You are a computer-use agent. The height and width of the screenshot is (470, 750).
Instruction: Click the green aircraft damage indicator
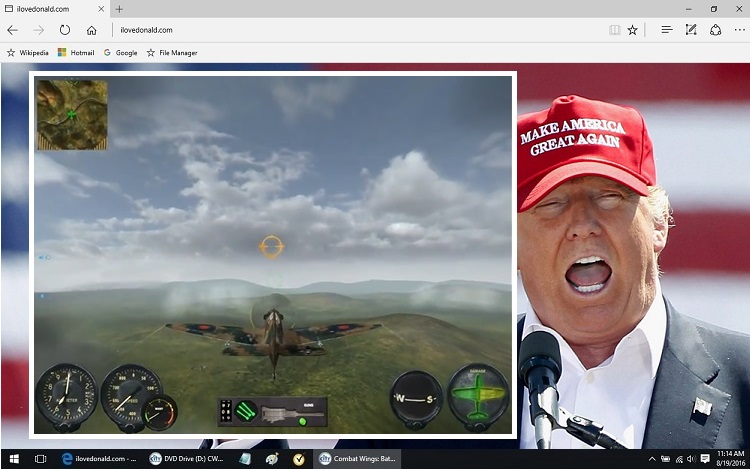pos(478,395)
